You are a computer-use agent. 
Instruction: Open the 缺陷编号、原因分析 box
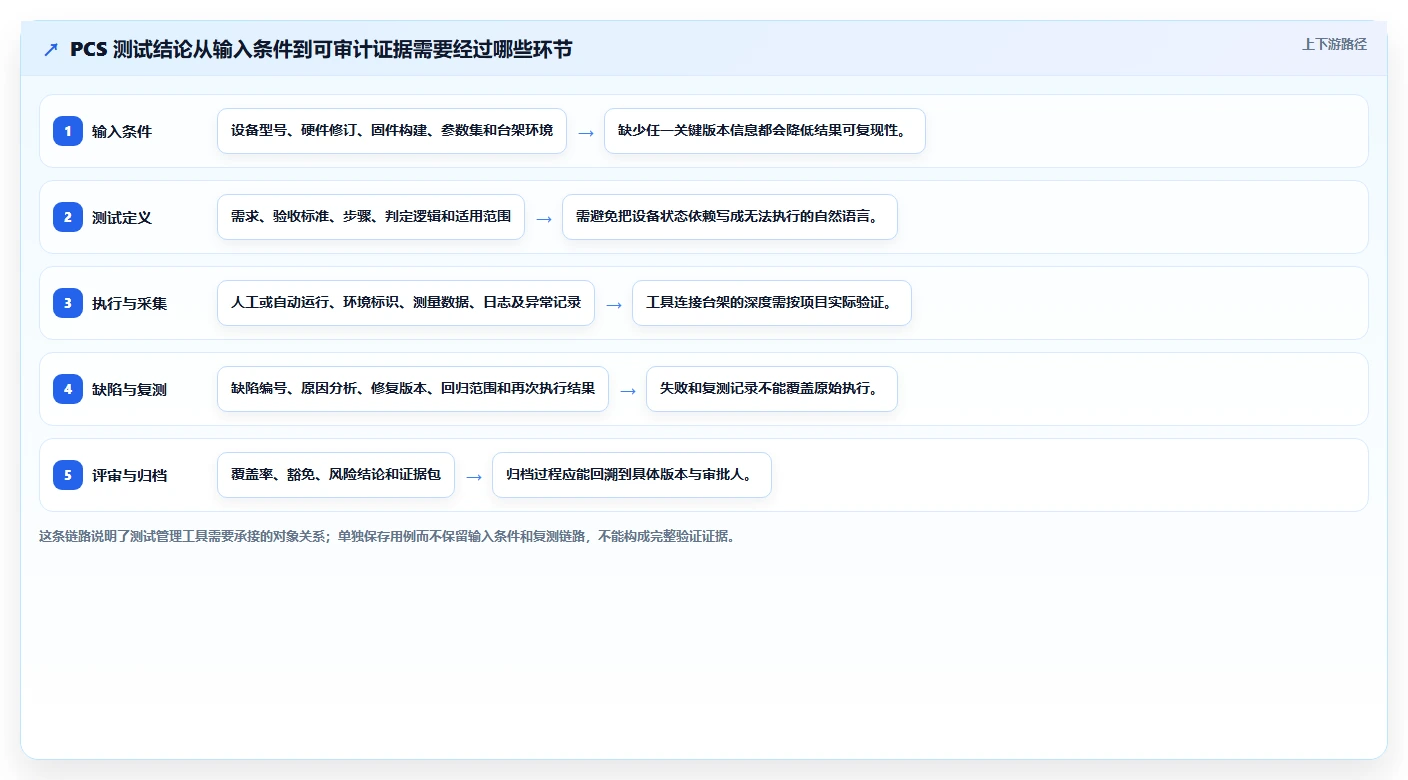[x=413, y=389]
